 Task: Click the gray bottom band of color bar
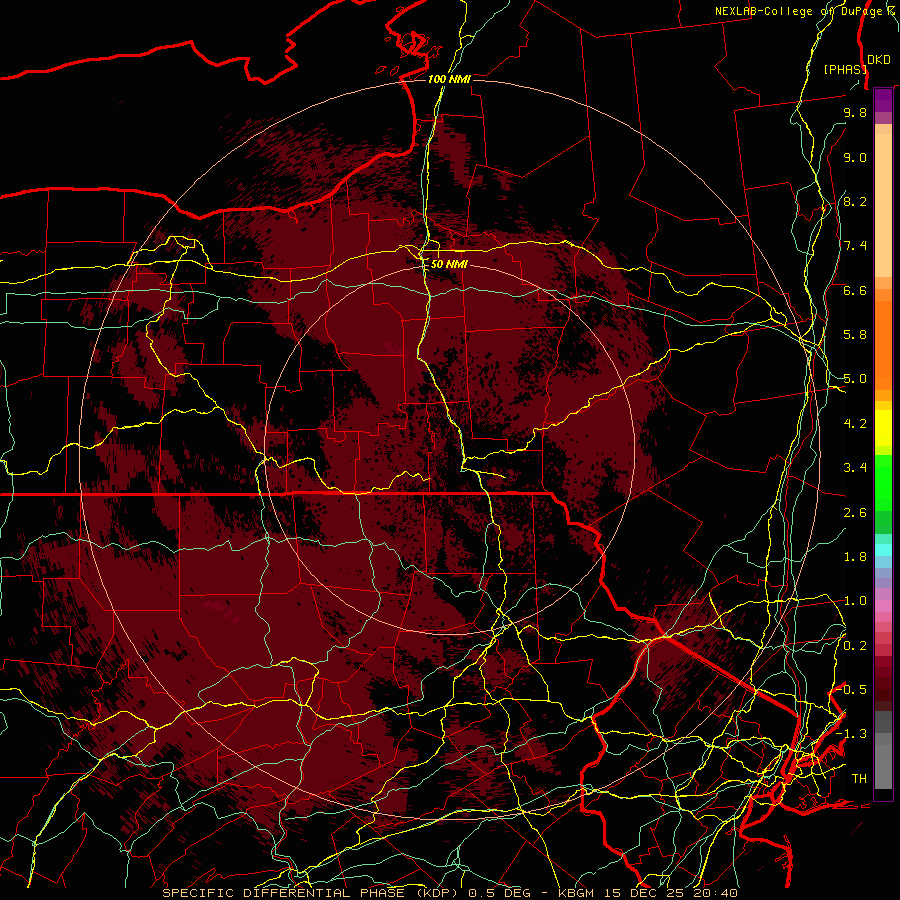click(x=883, y=750)
